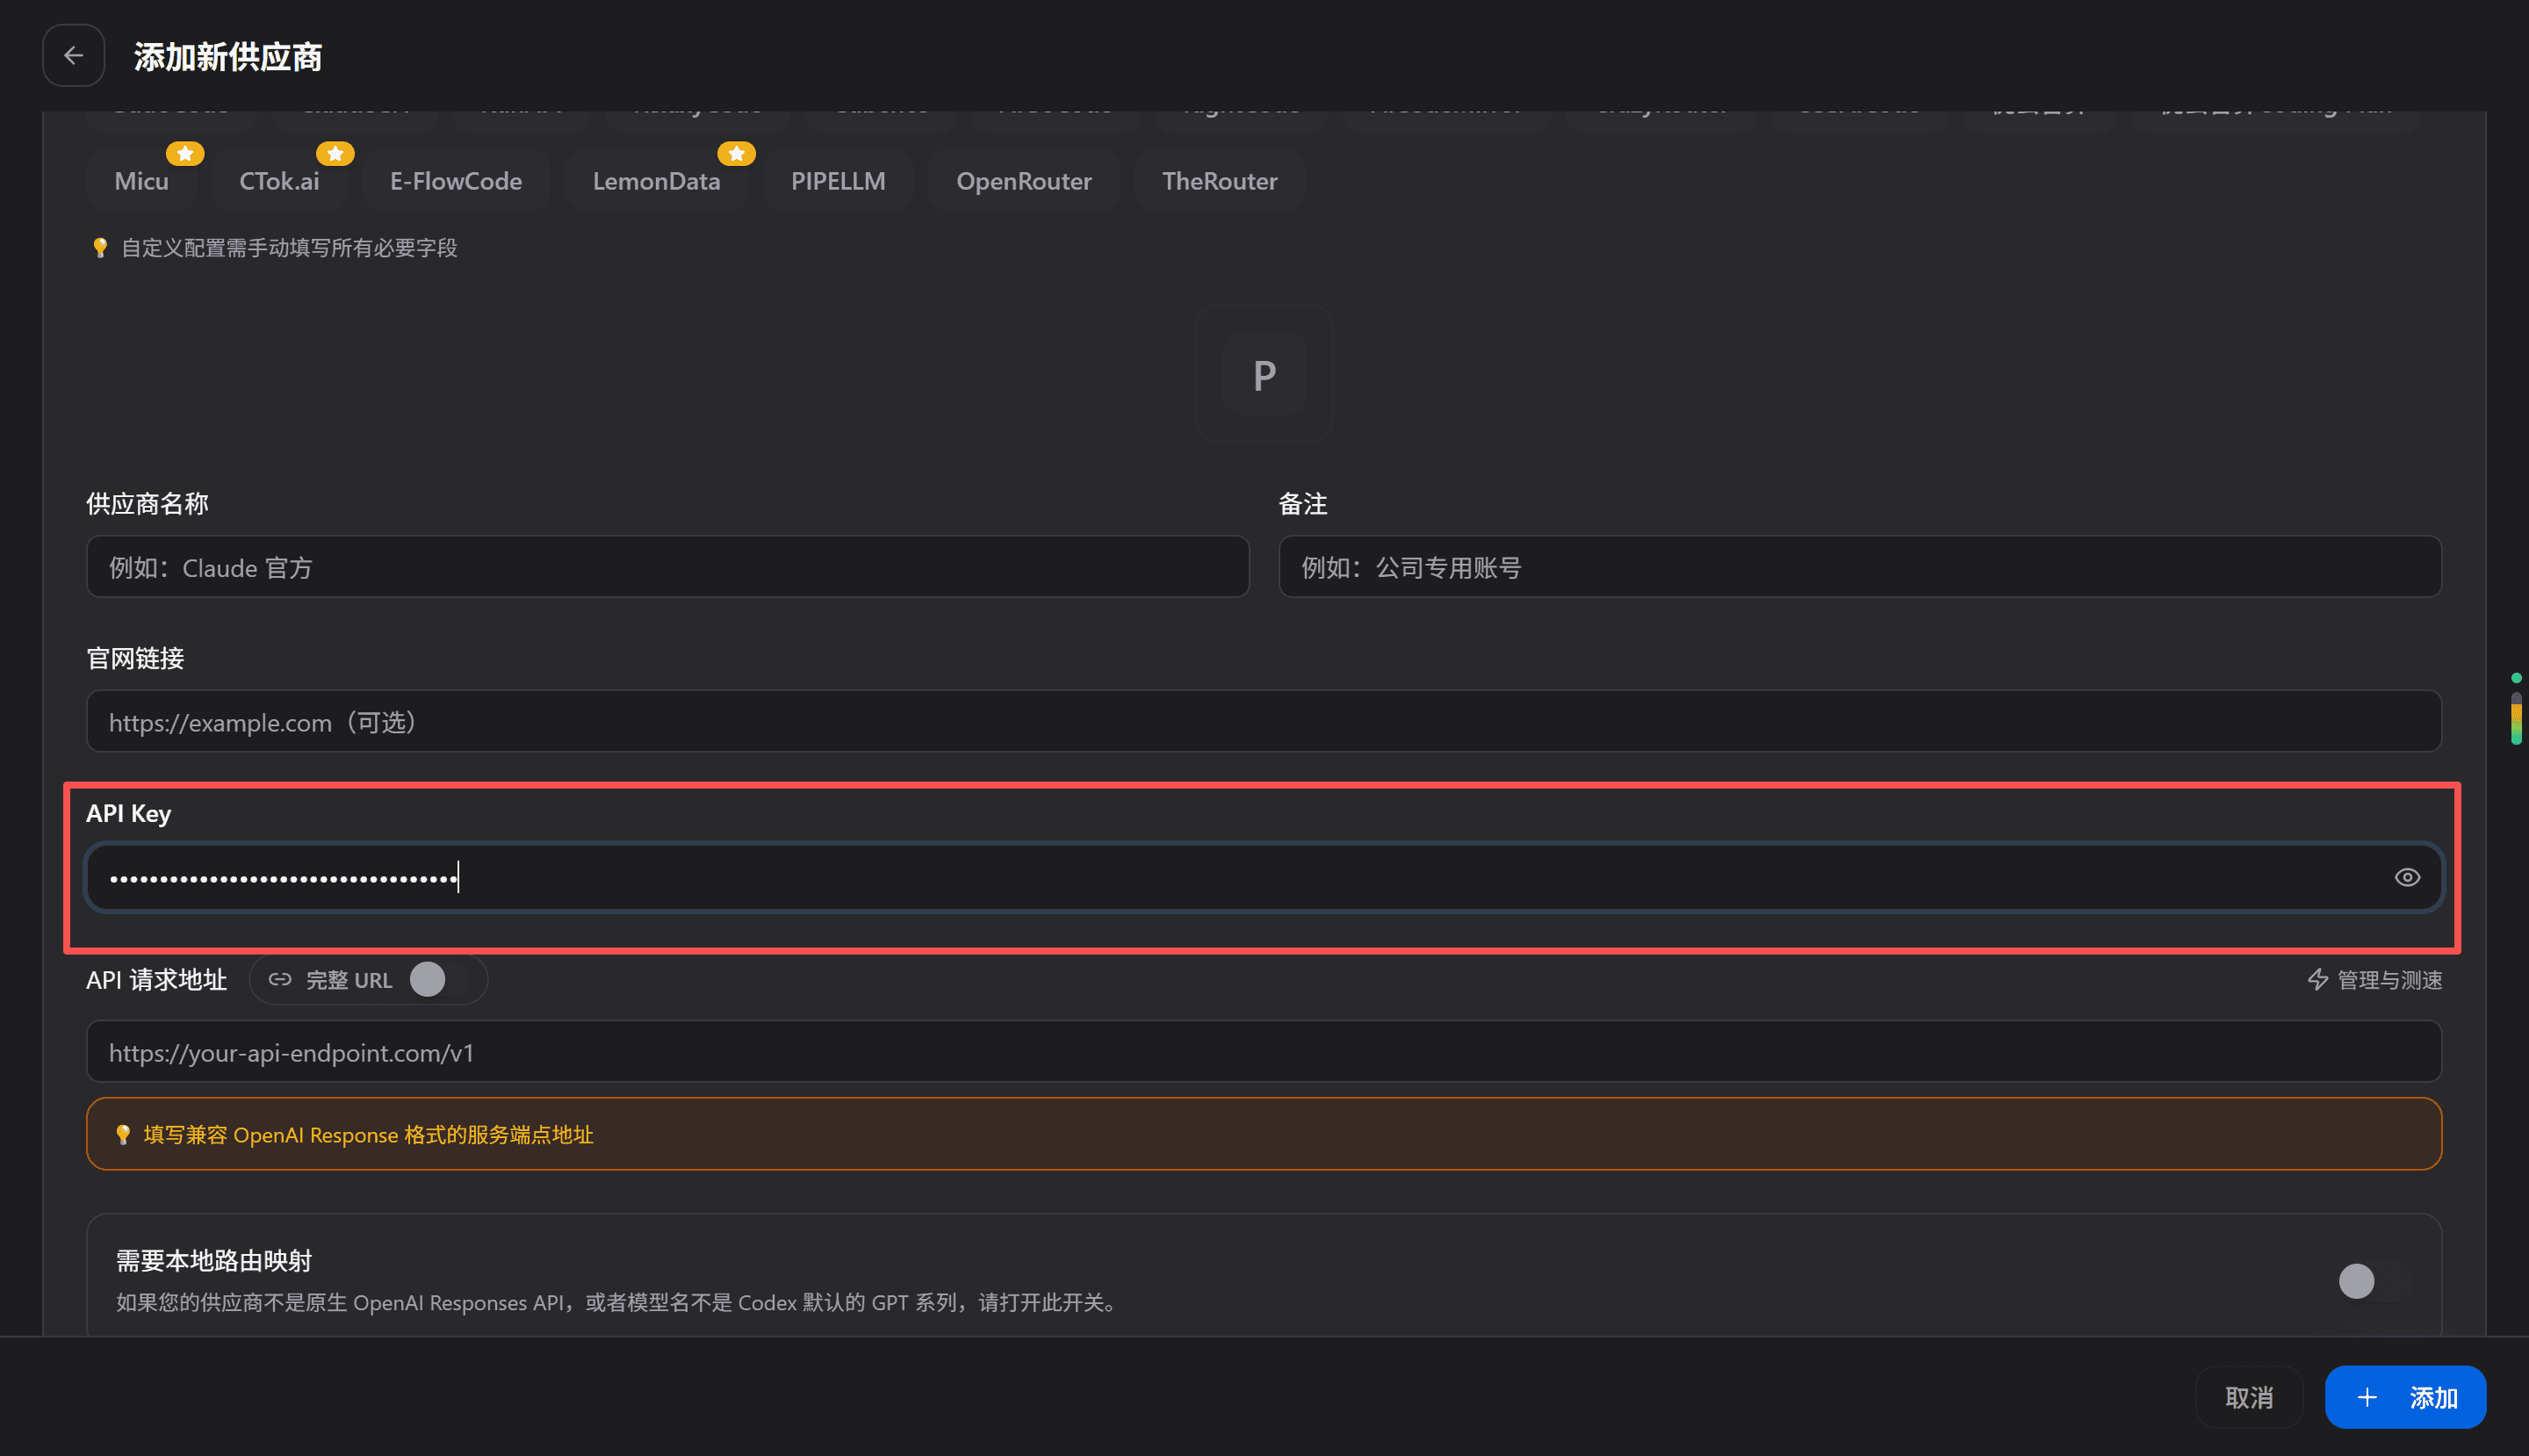Click the 取消 button

click(2249, 1397)
